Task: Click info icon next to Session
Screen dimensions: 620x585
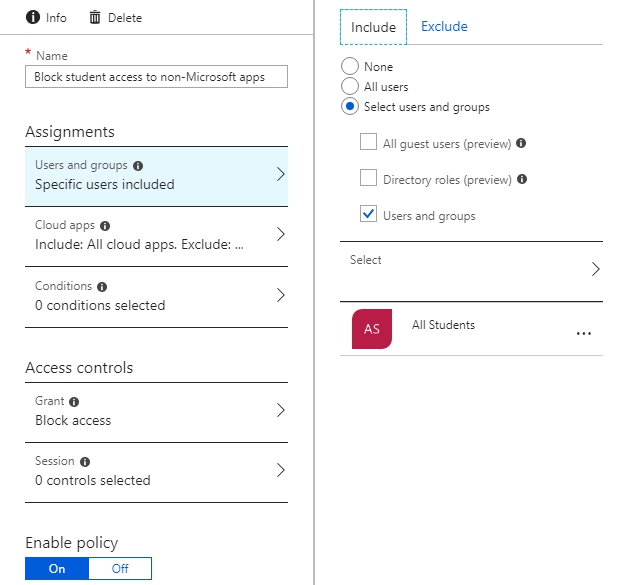Action: 85,462
